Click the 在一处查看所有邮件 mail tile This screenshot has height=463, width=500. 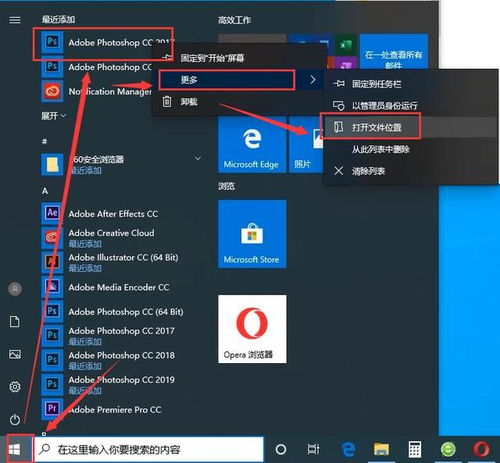click(394, 52)
